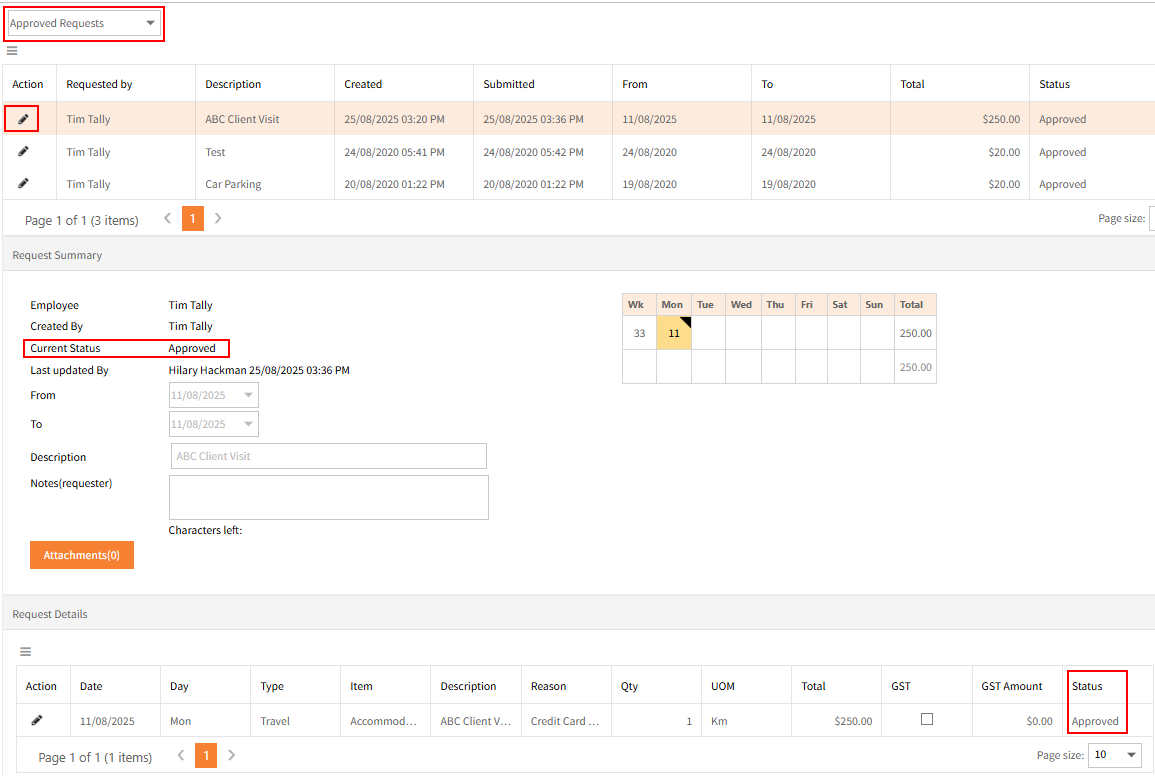Sort Request Details by Type column

pyautogui.click(x=272, y=686)
